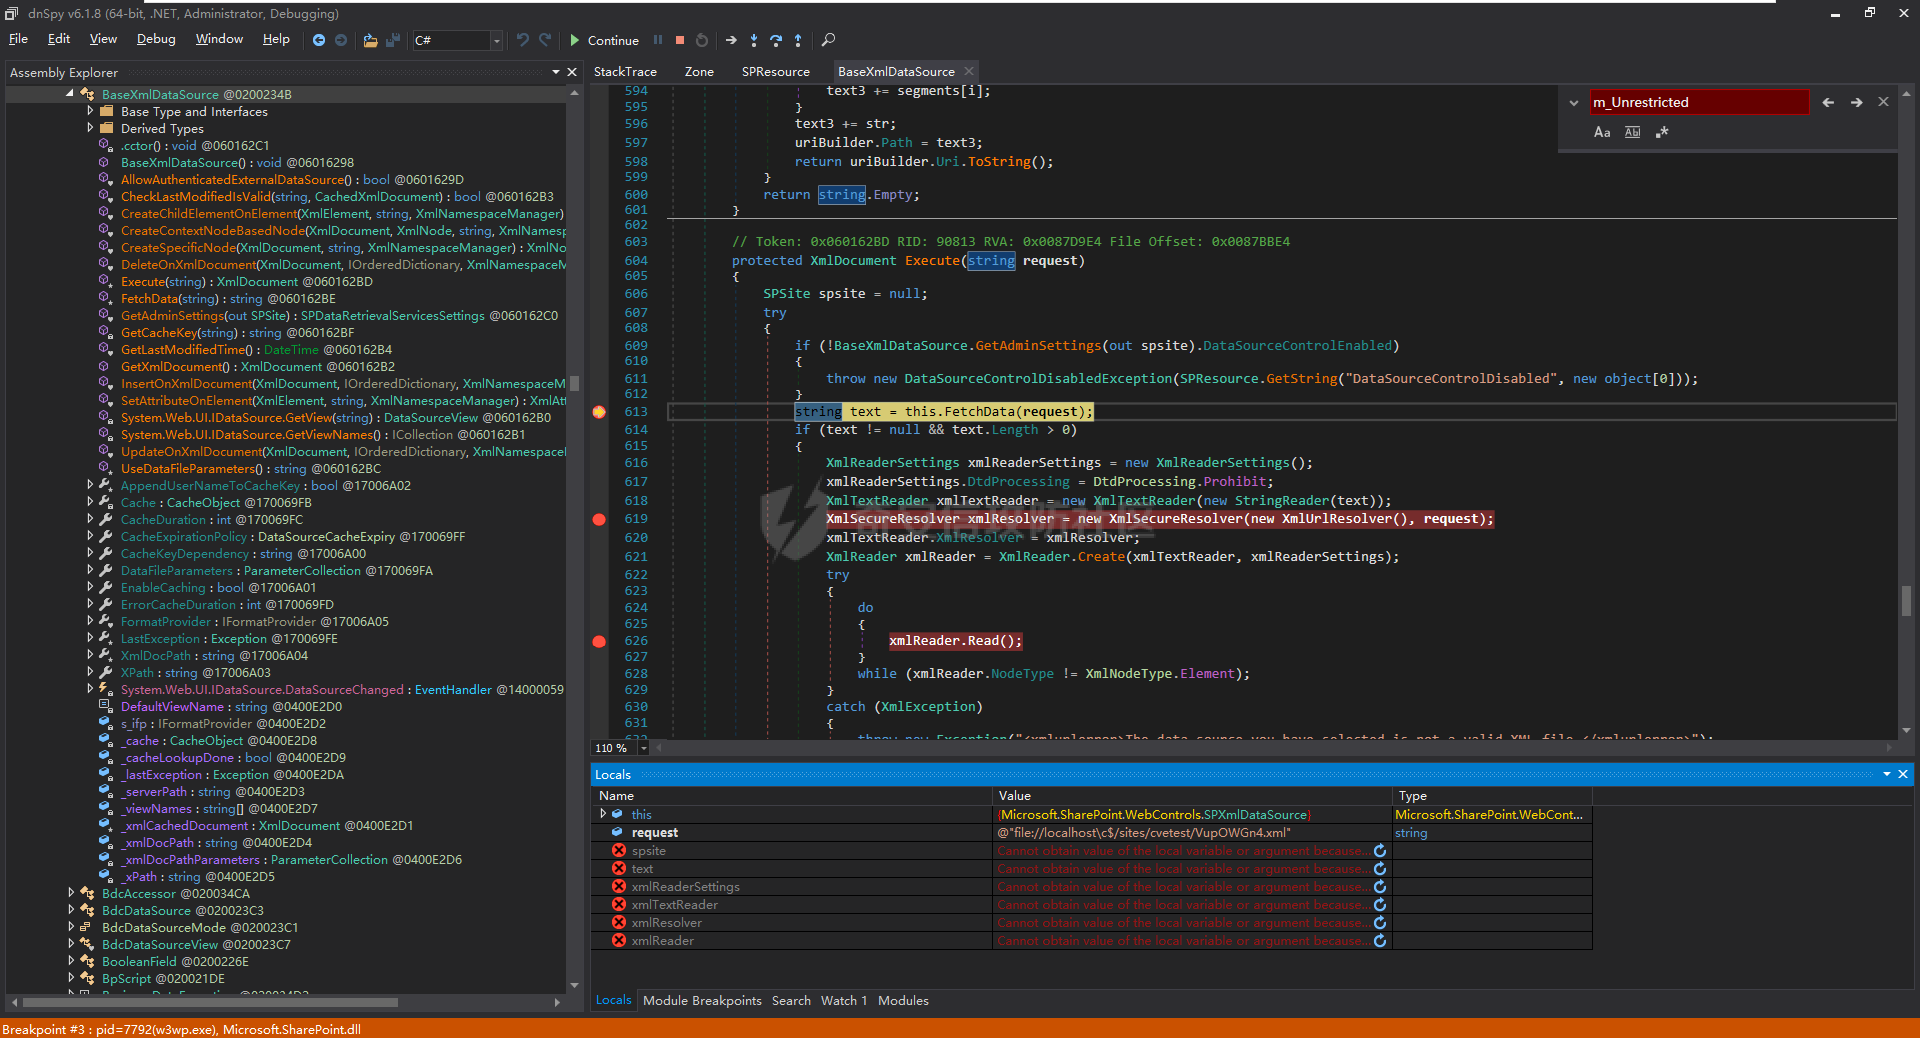This screenshot has width=1920, height=1038.
Task: Switch to Module Breakpoints tab
Action: pos(702,1000)
